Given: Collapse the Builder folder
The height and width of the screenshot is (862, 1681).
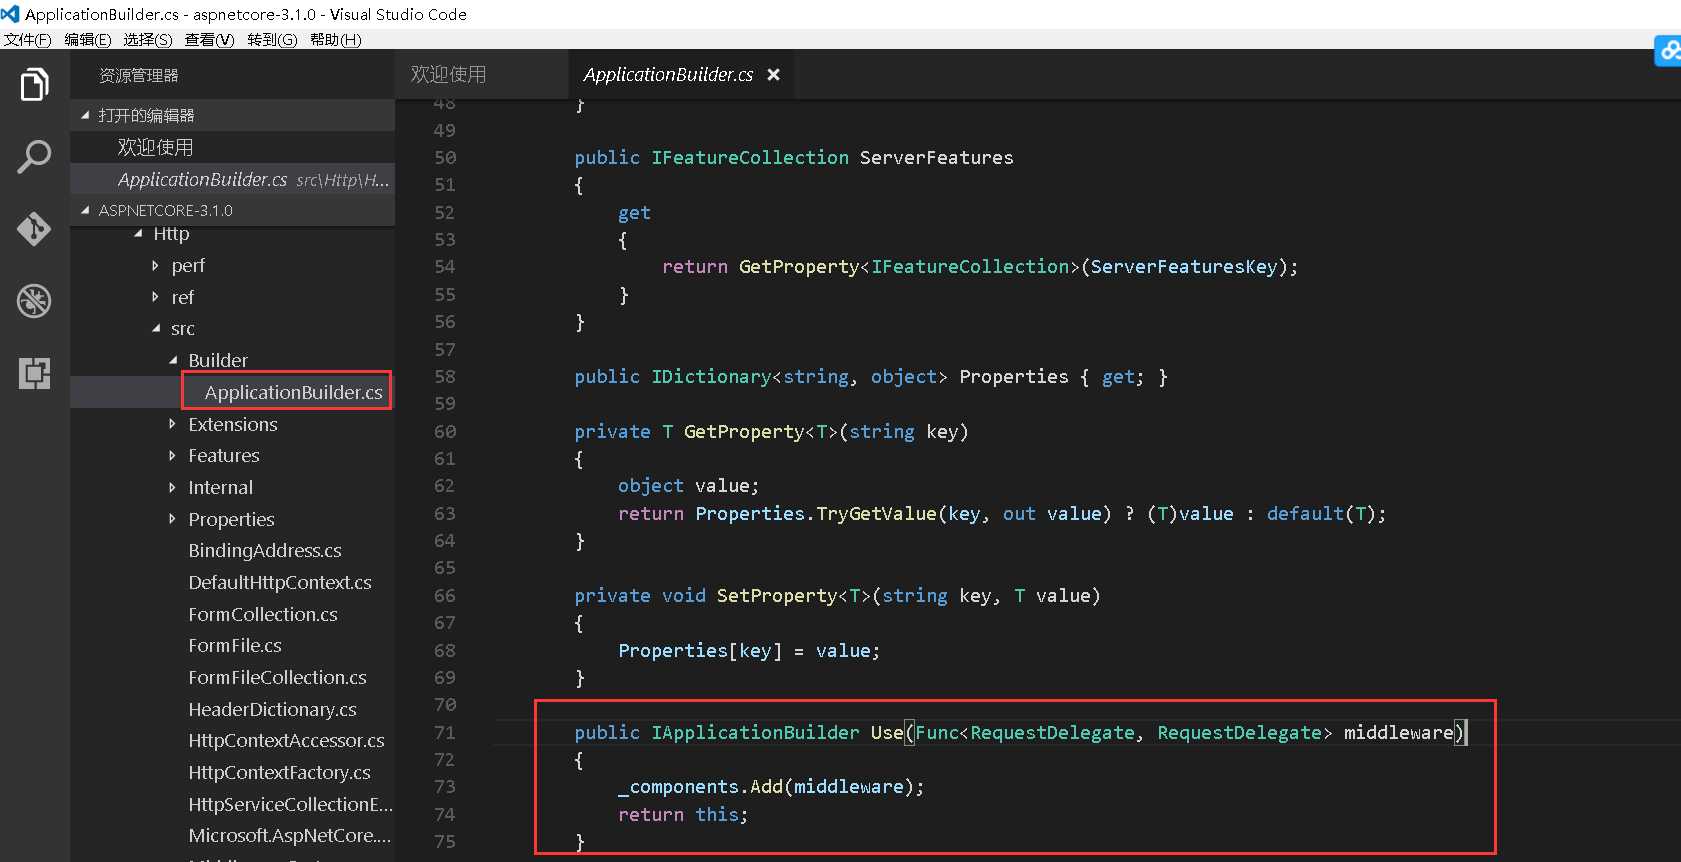Looking at the screenshot, I should [x=173, y=360].
